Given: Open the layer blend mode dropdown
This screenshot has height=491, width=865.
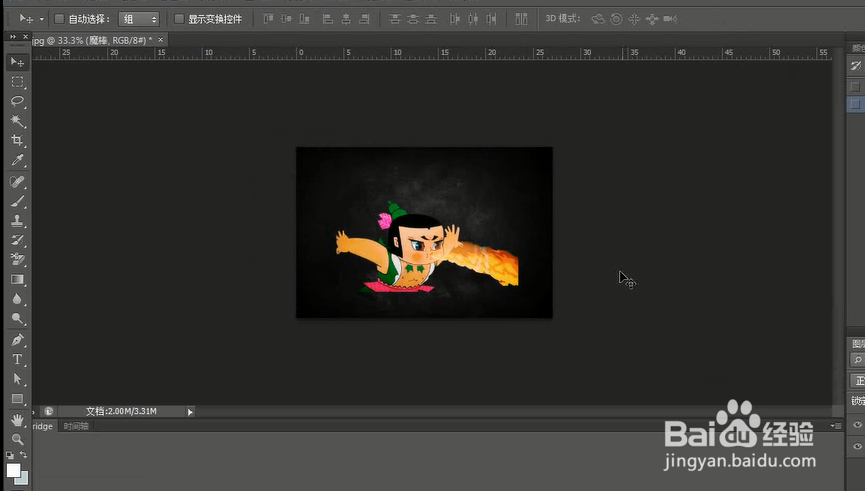Looking at the screenshot, I should (x=857, y=381).
